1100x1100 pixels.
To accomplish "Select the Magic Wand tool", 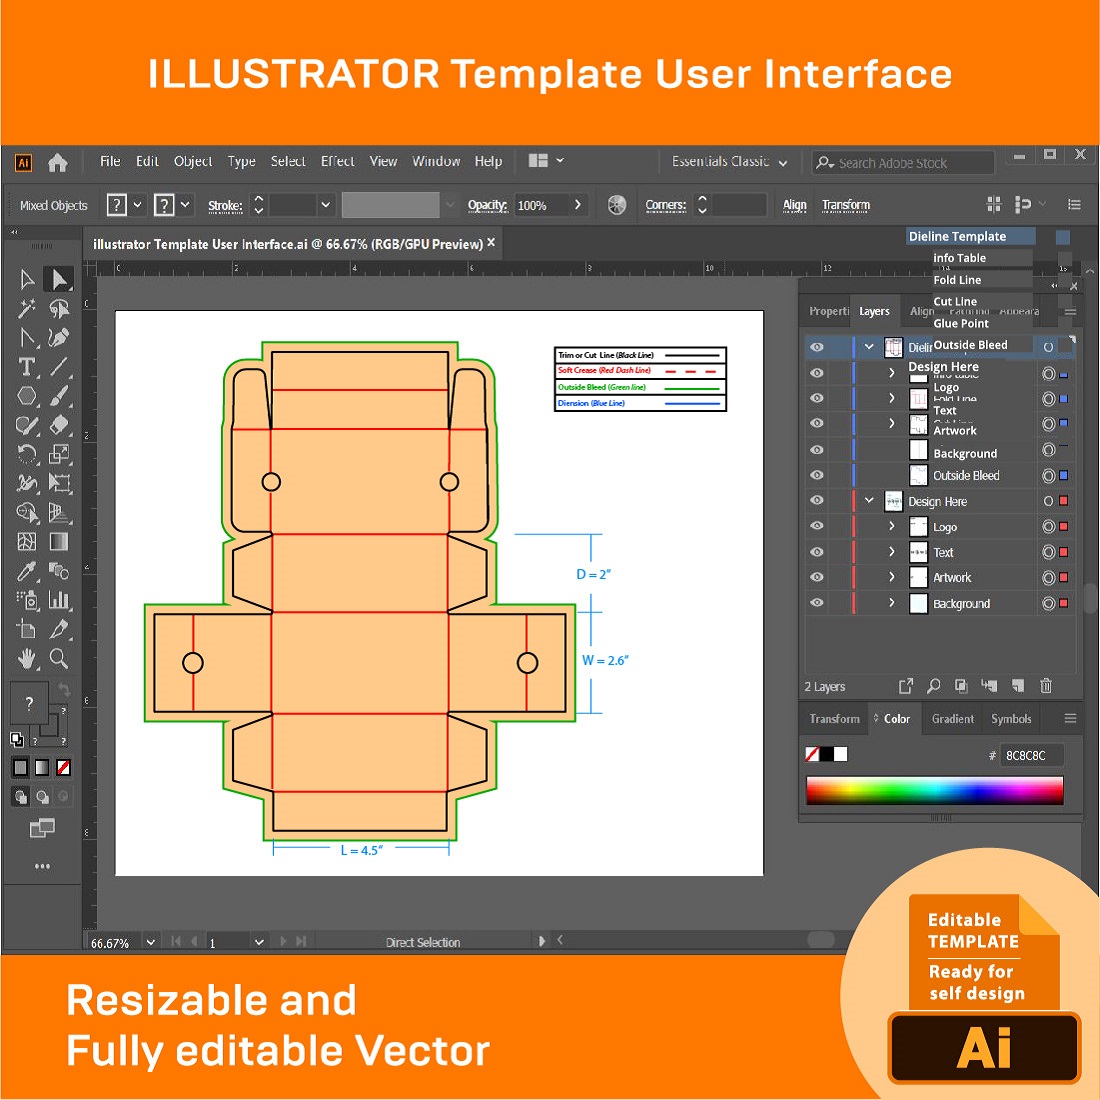I will 27,309.
